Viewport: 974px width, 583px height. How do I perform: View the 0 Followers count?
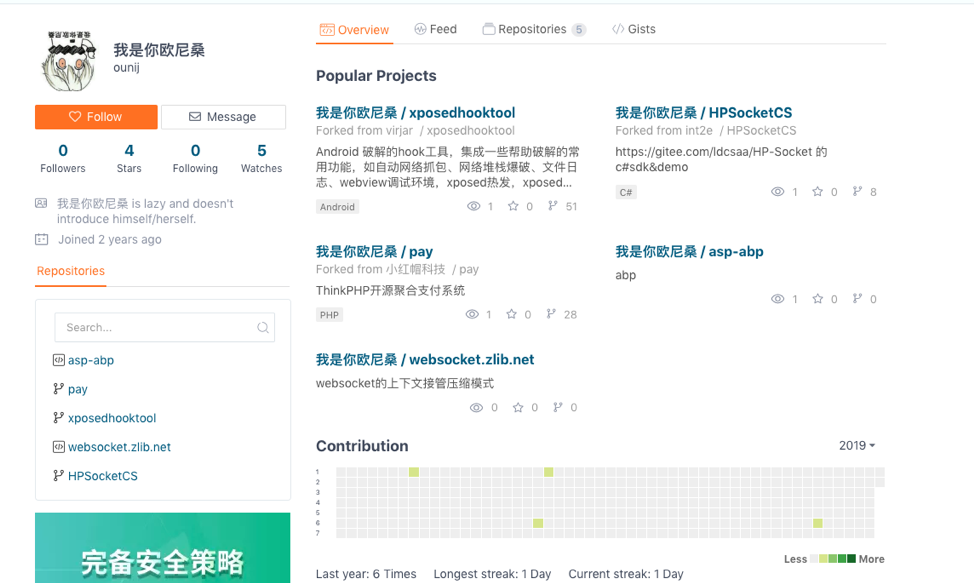coord(63,158)
